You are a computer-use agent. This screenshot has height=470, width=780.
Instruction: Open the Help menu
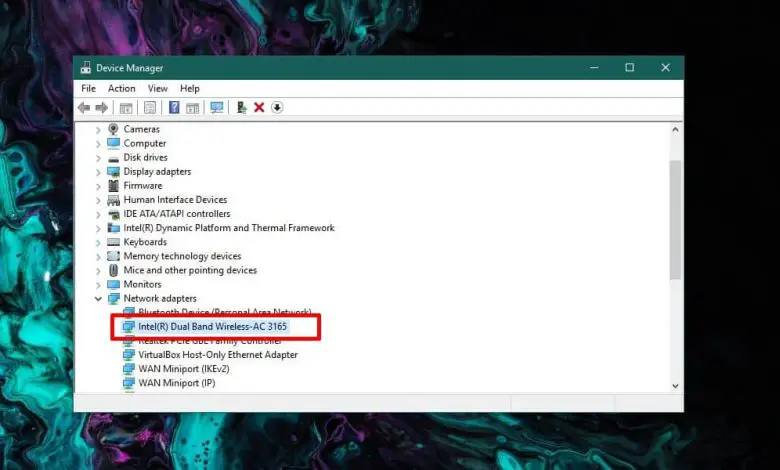(x=190, y=89)
